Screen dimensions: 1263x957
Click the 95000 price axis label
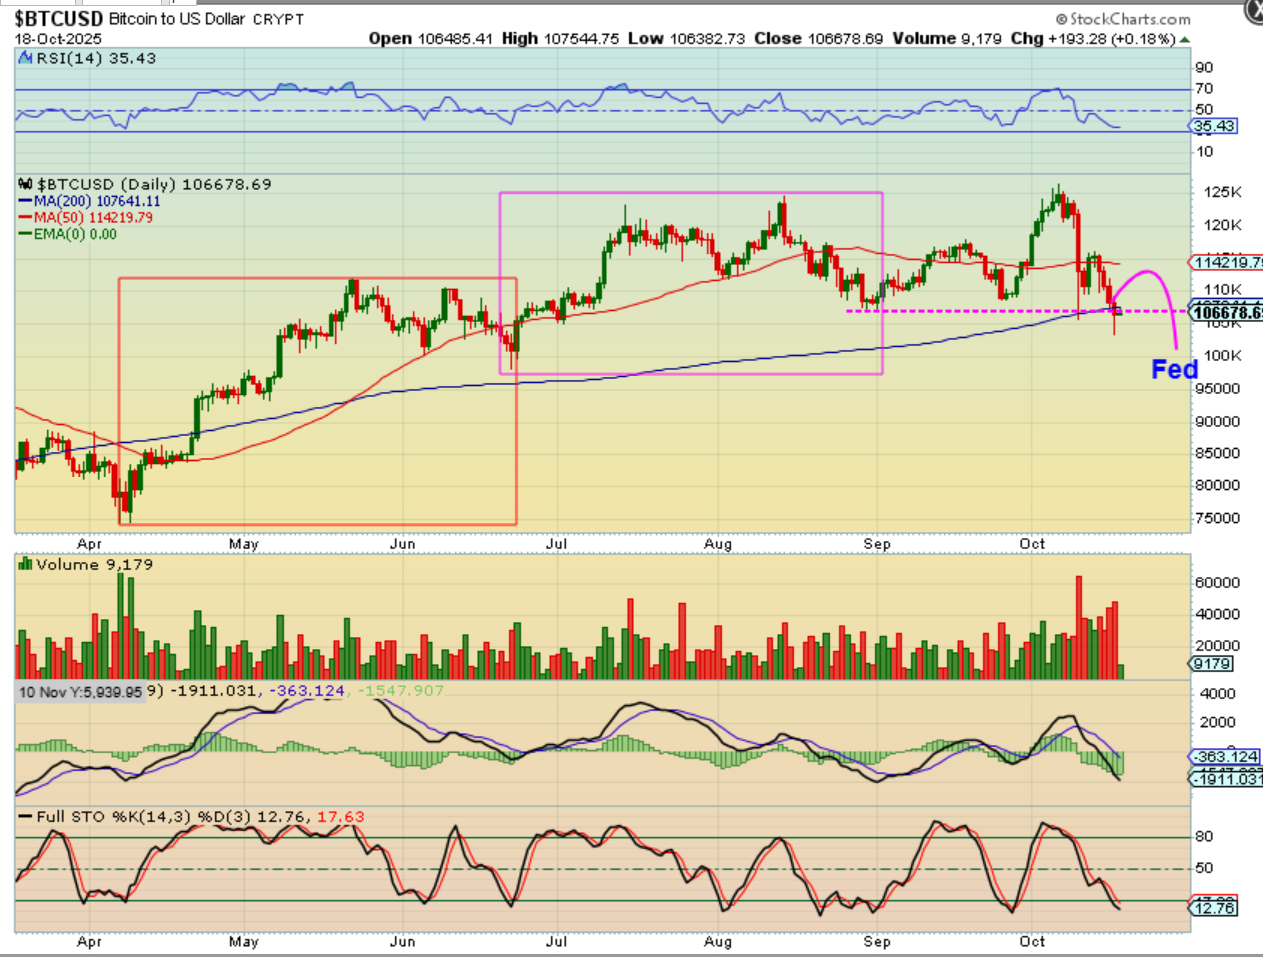coord(1218,388)
